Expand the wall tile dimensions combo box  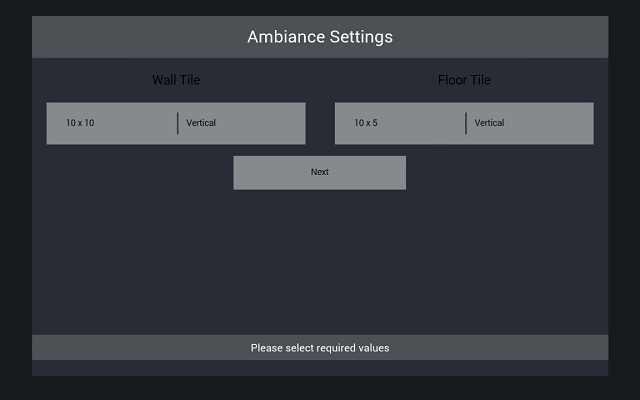(x=112, y=123)
